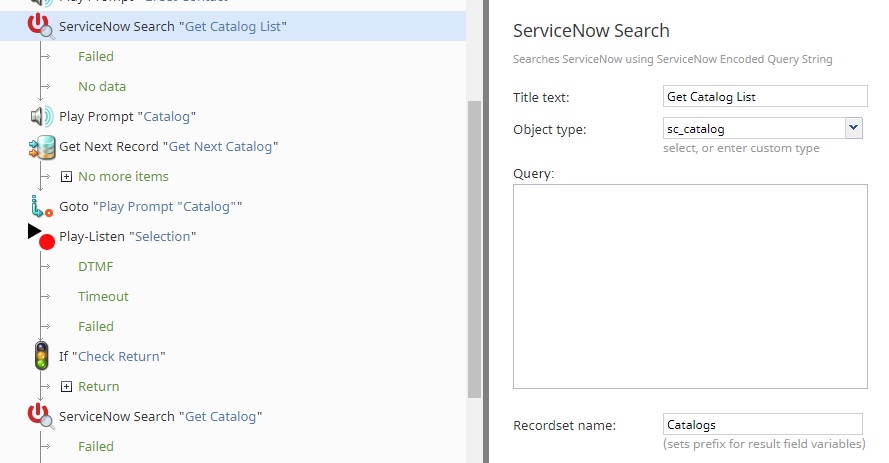Screen dimensions: 889x463
Task: Select the "No data" branch
Action: [102, 87]
